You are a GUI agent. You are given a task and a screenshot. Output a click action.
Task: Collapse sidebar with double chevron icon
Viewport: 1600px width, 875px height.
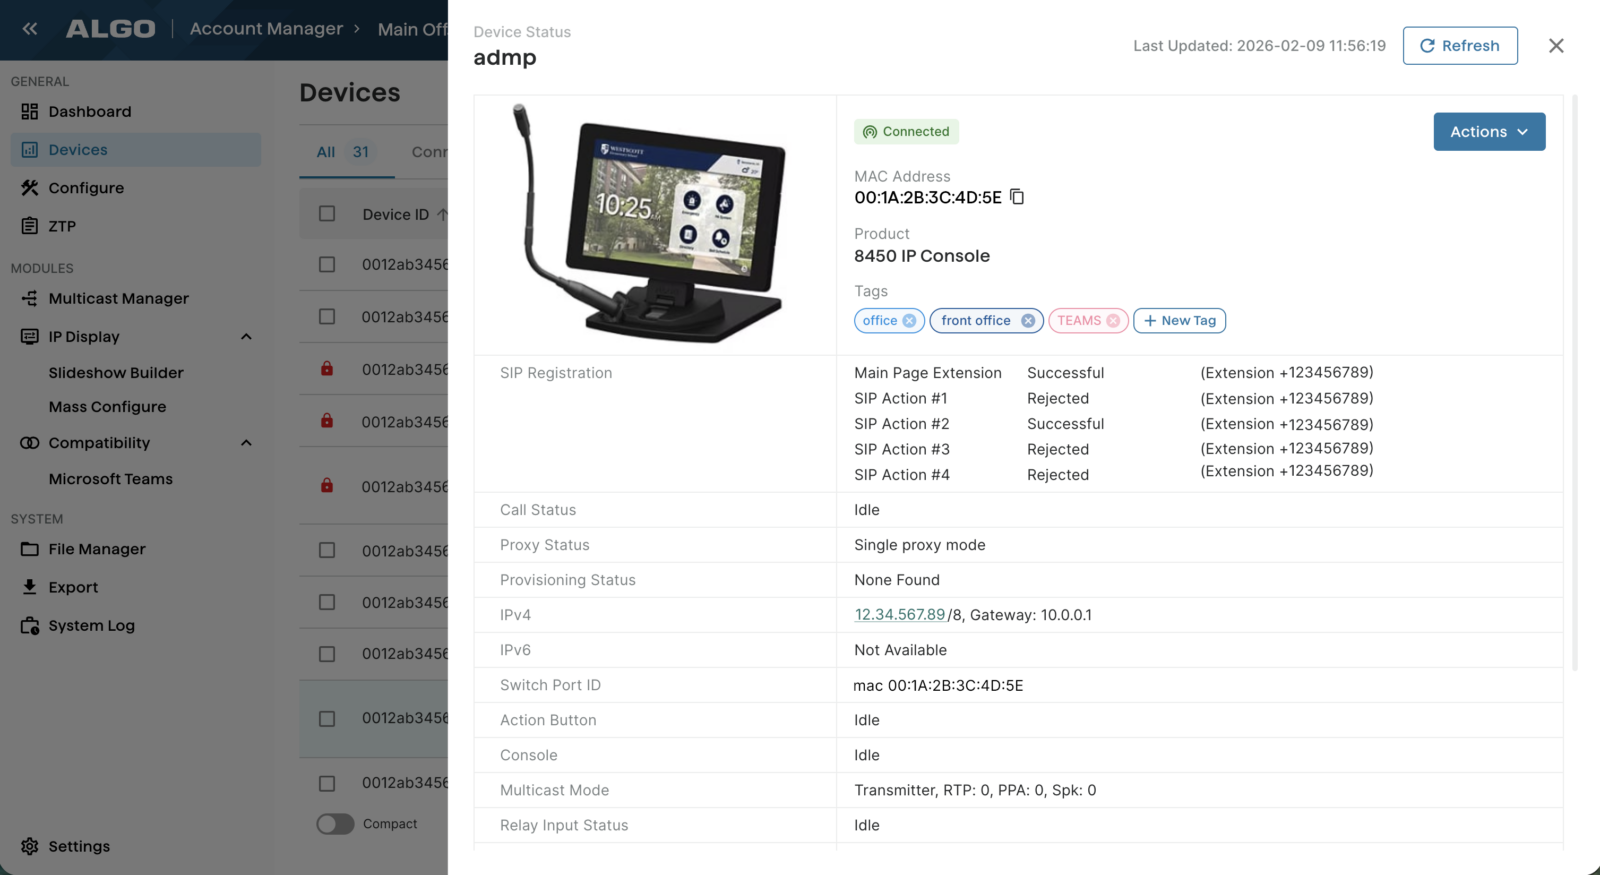point(30,29)
